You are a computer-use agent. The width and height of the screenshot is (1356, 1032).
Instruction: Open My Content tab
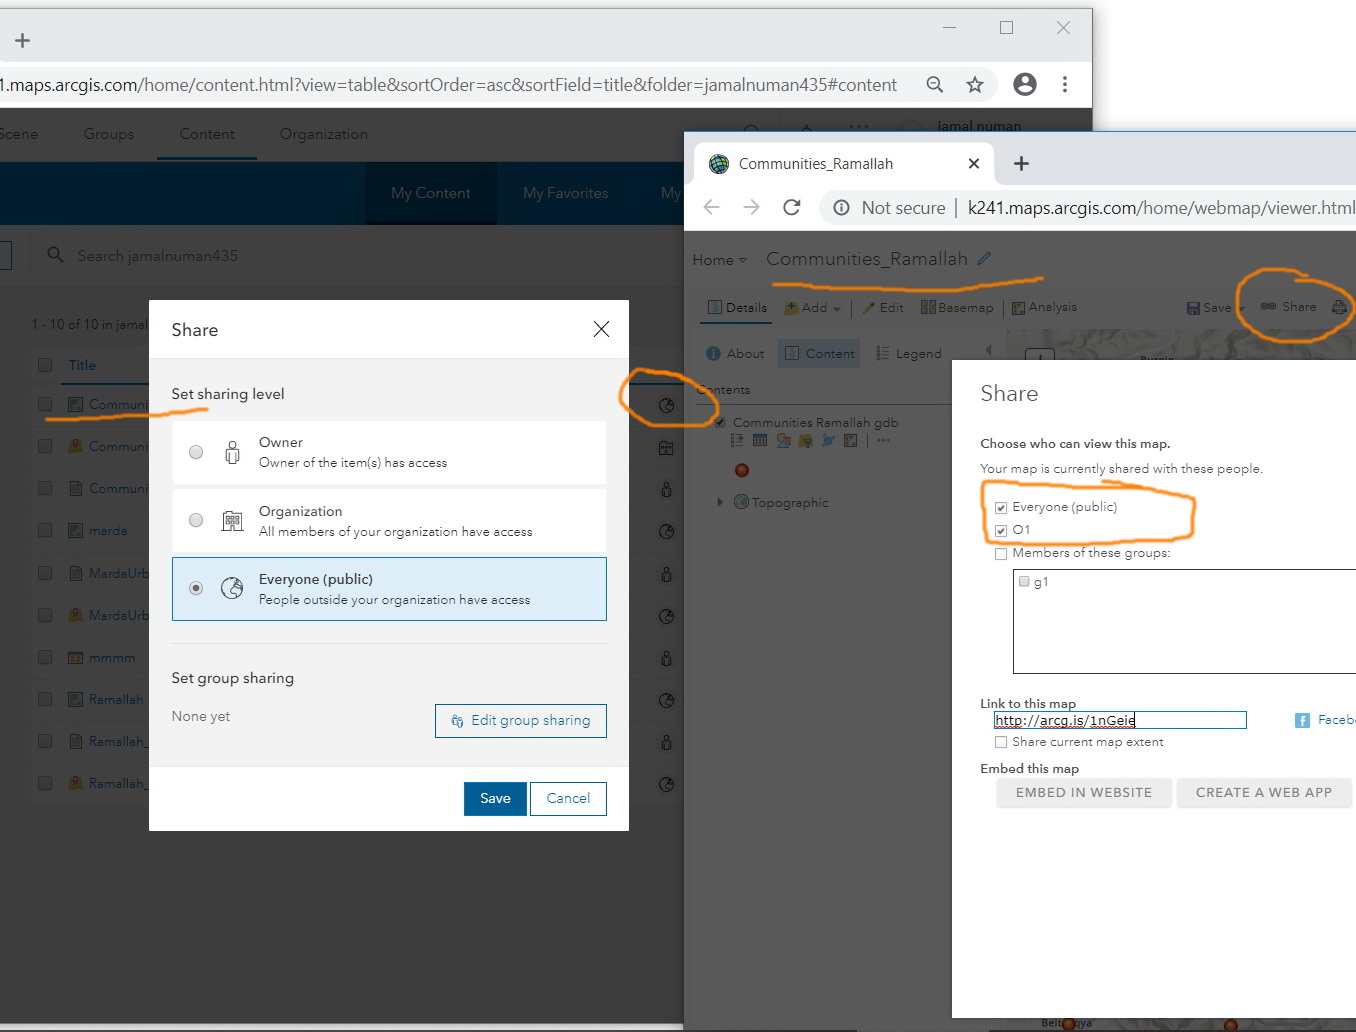coord(430,193)
